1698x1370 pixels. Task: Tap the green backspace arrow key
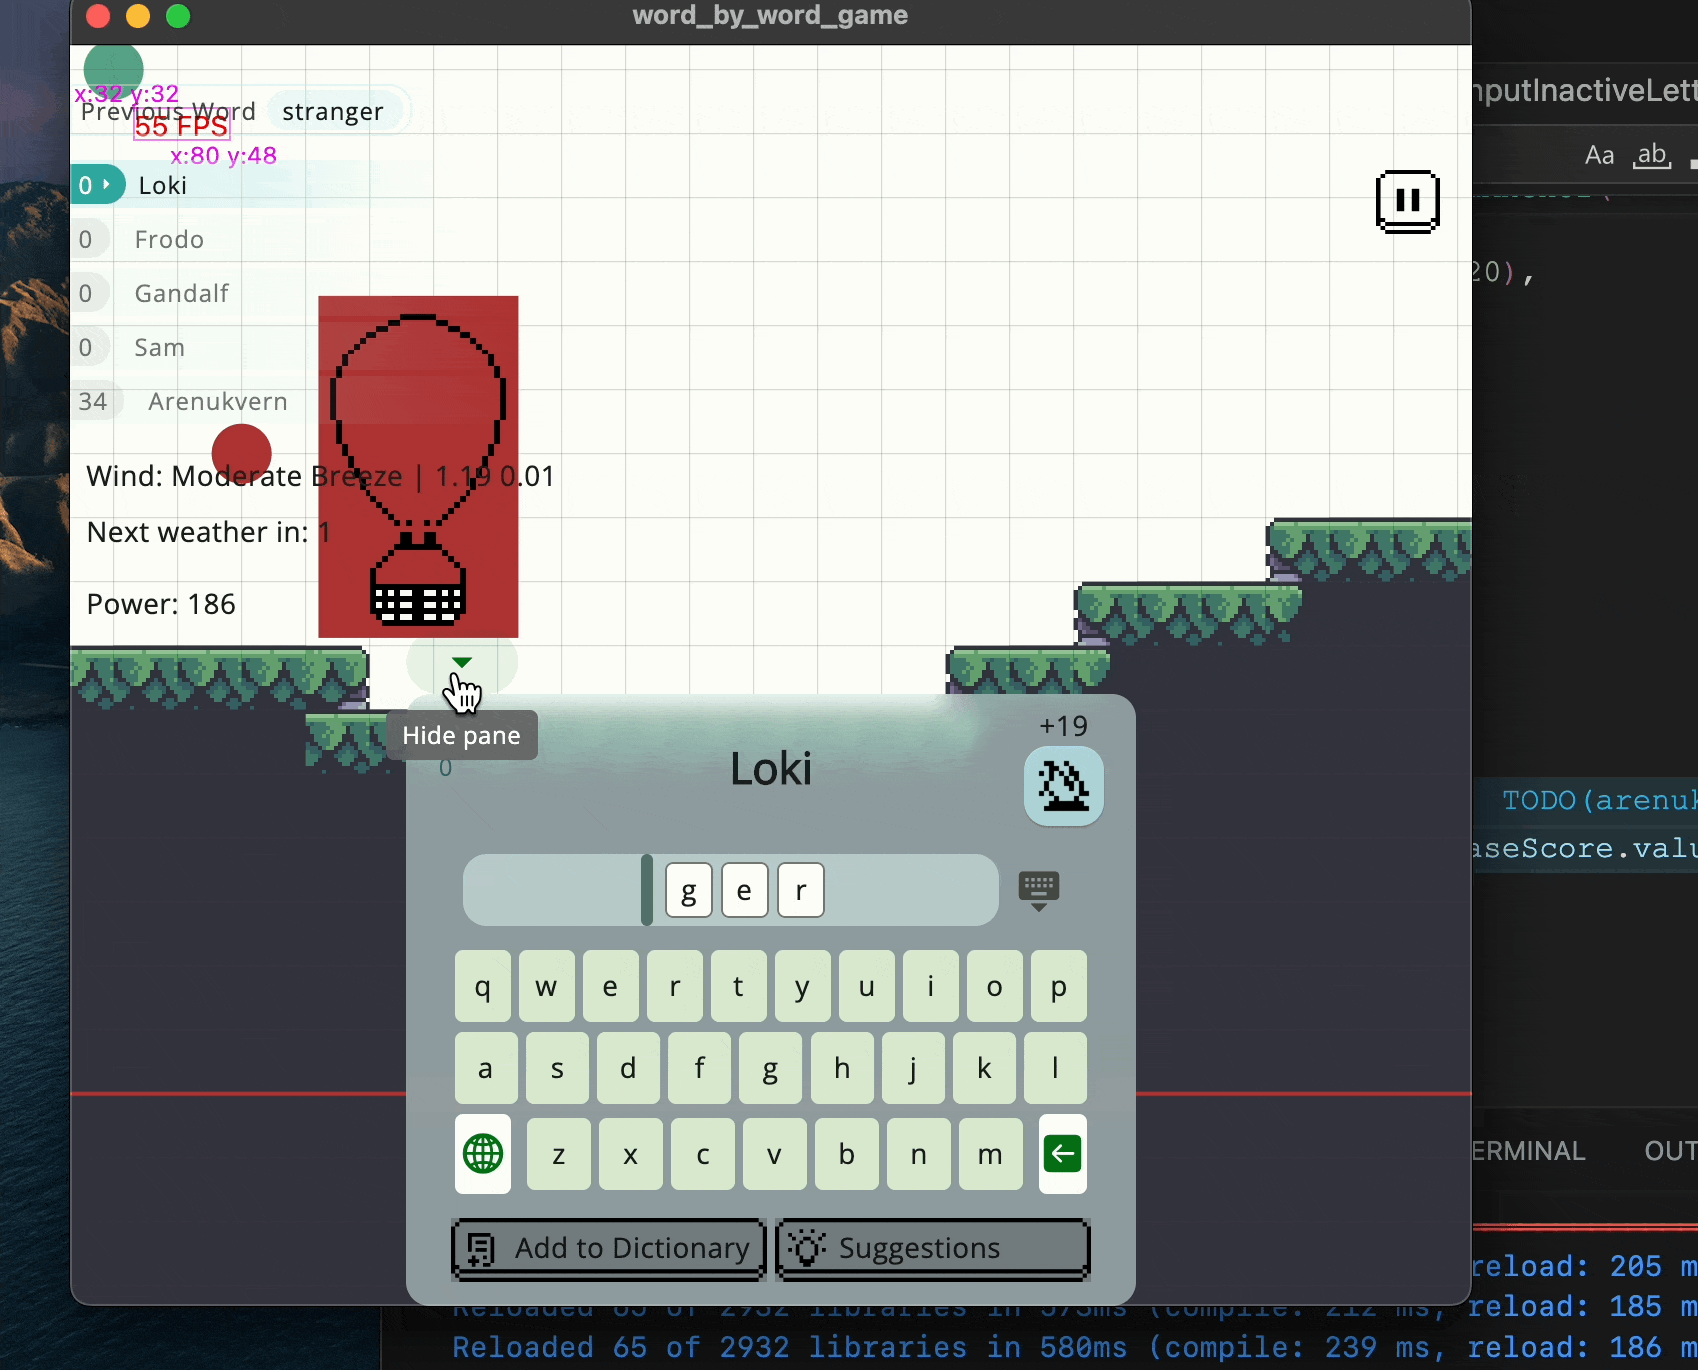coord(1063,1154)
